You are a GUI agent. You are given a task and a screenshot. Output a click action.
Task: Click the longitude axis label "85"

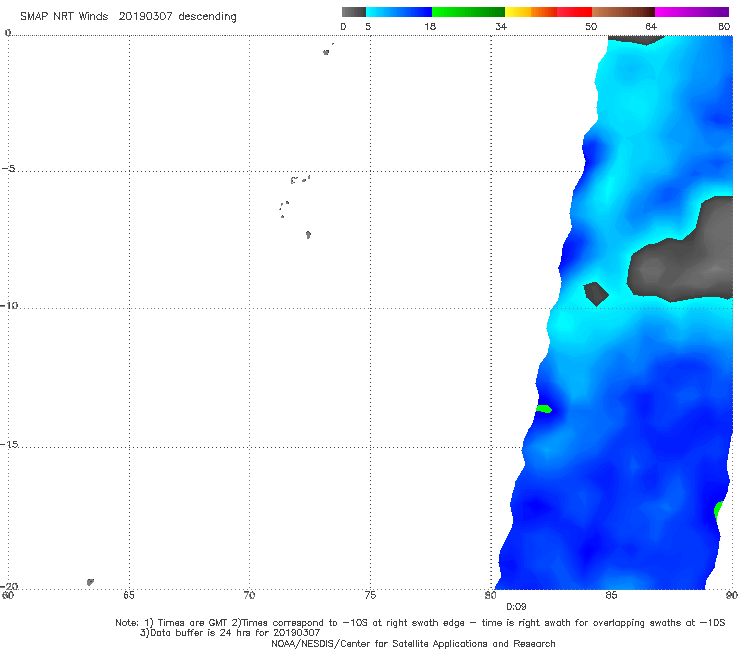point(611,595)
